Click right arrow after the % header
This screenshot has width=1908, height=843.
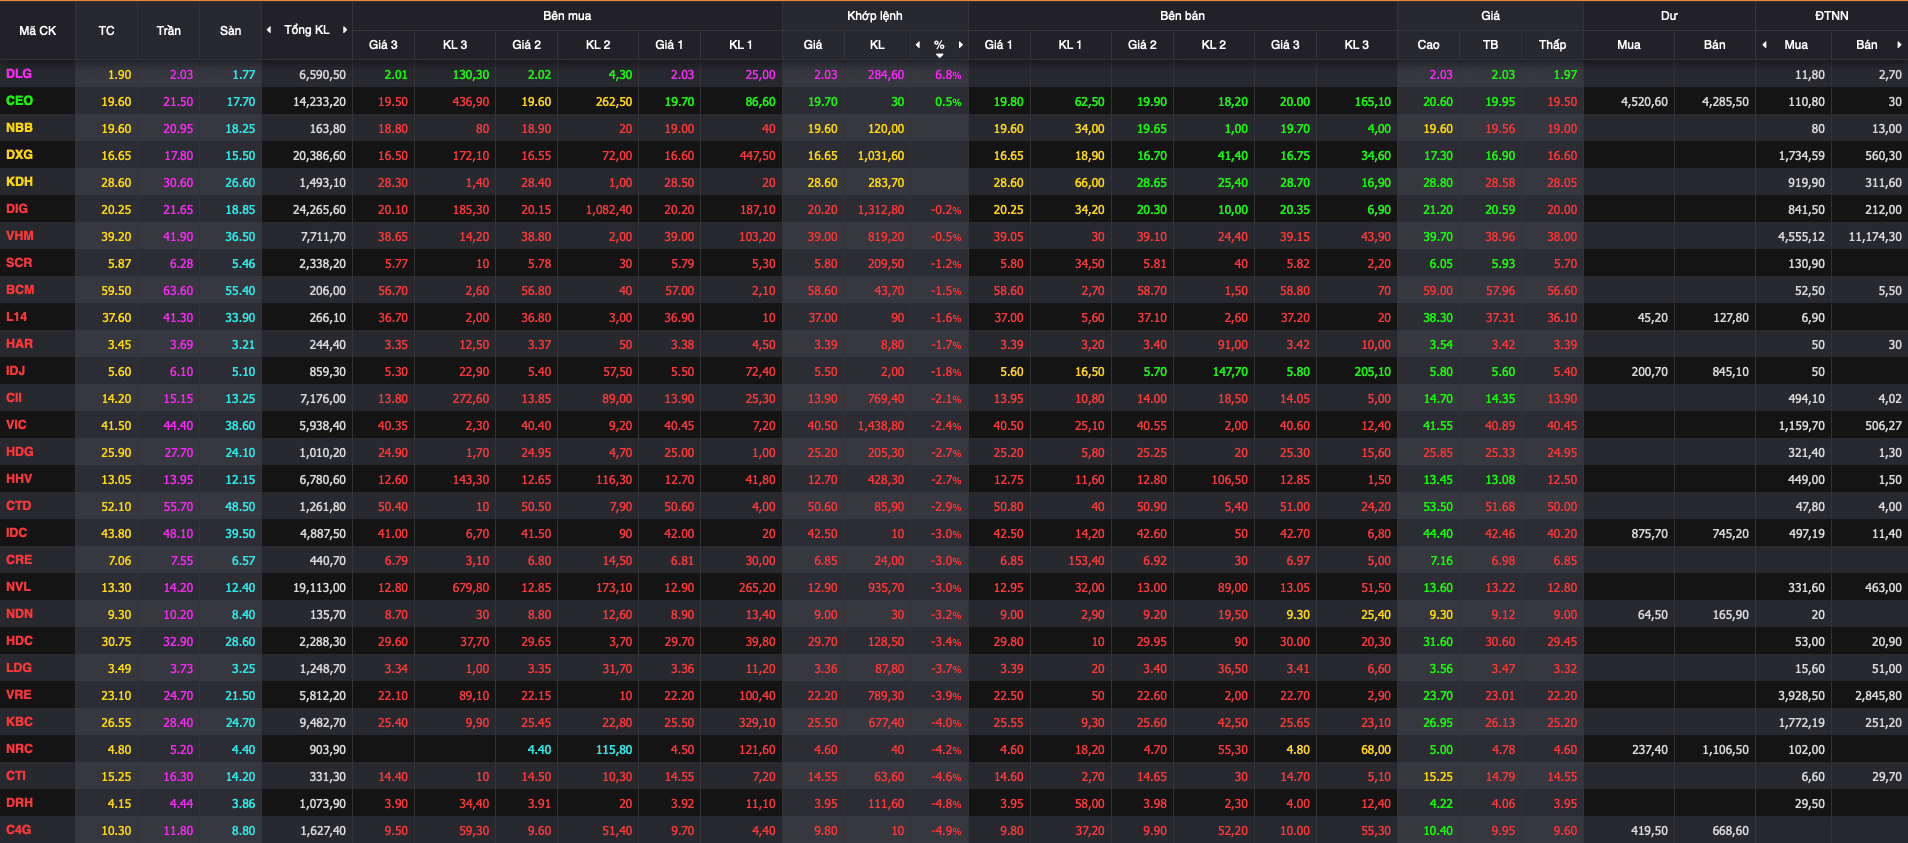pyautogui.click(x=961, y=45)
